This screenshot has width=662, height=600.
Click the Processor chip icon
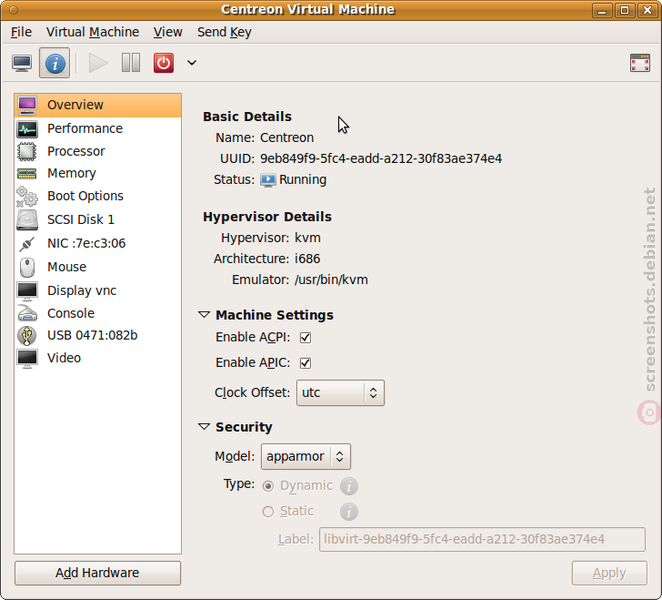(x=27, y=152)
